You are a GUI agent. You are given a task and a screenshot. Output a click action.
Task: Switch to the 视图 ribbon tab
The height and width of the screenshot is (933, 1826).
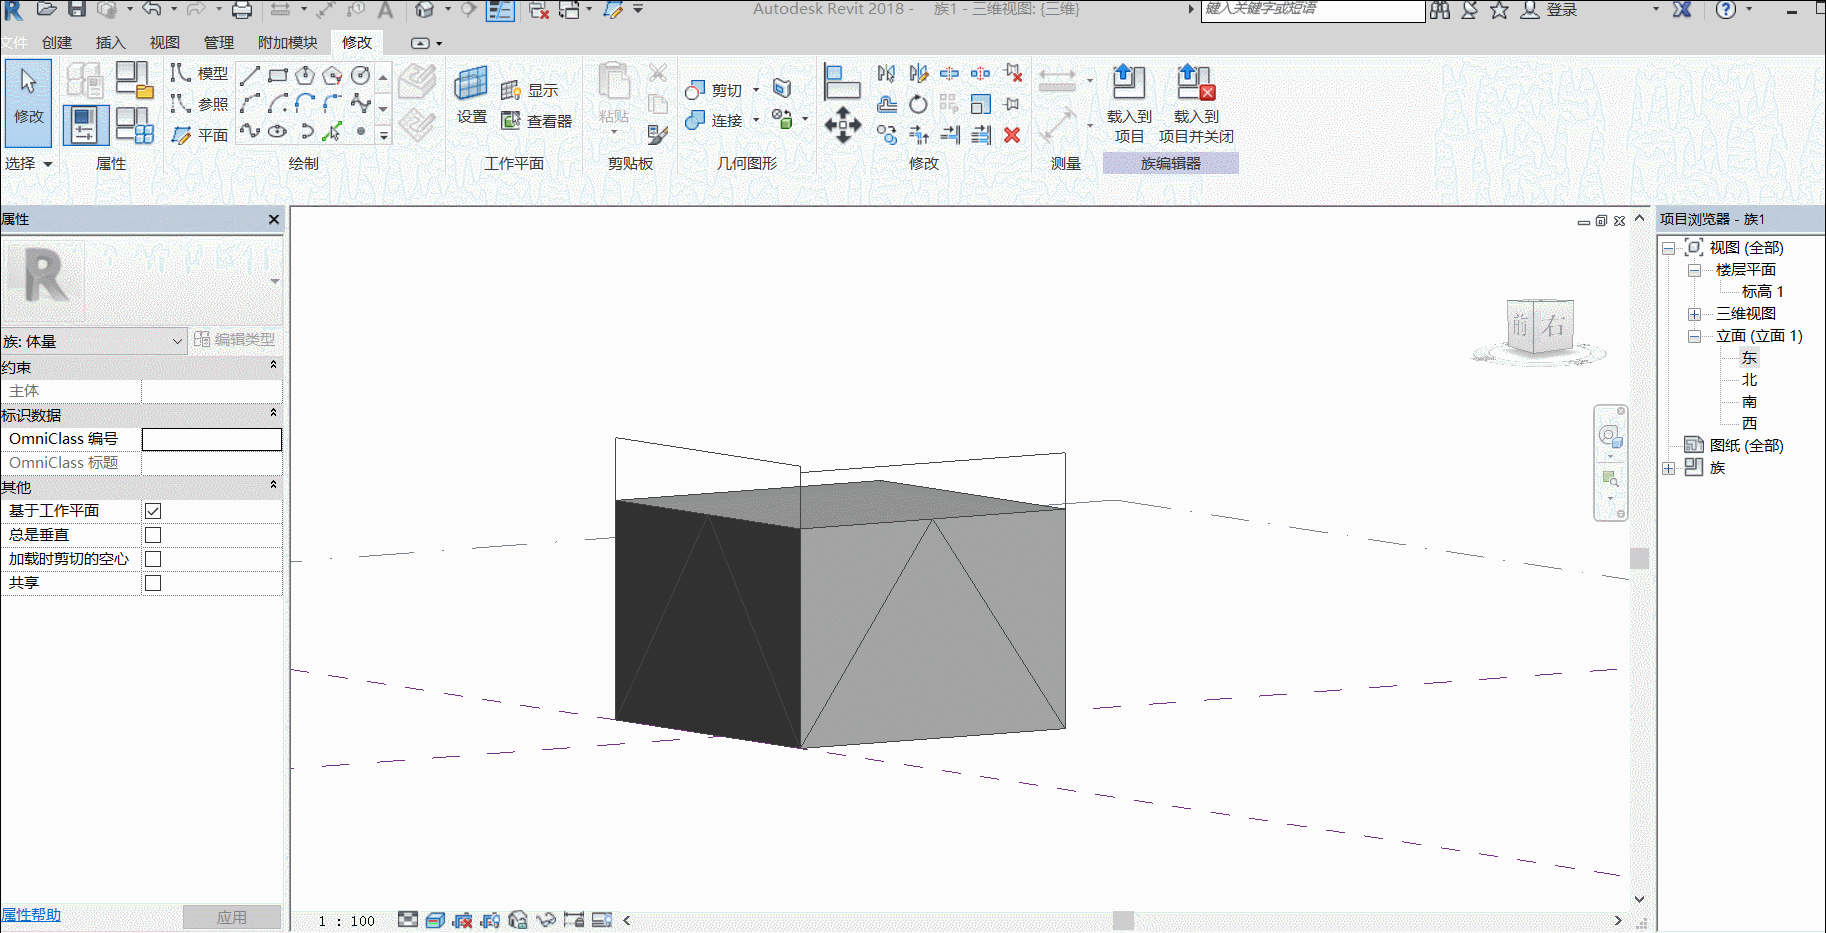[164, 43]
